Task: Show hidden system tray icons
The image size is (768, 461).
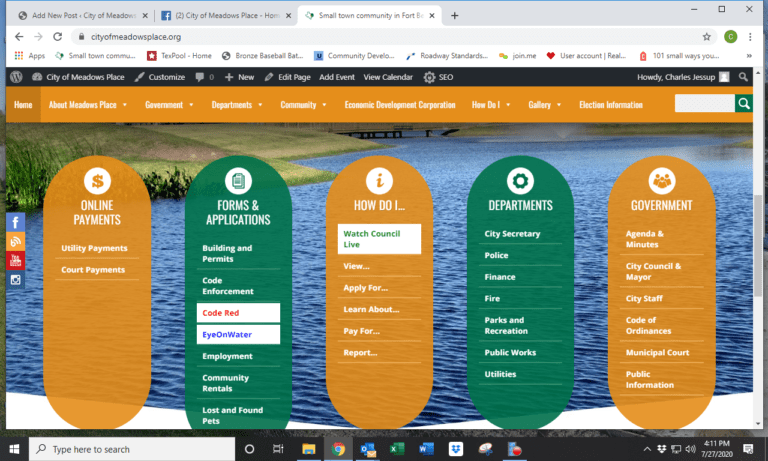Action: [647, 449]
